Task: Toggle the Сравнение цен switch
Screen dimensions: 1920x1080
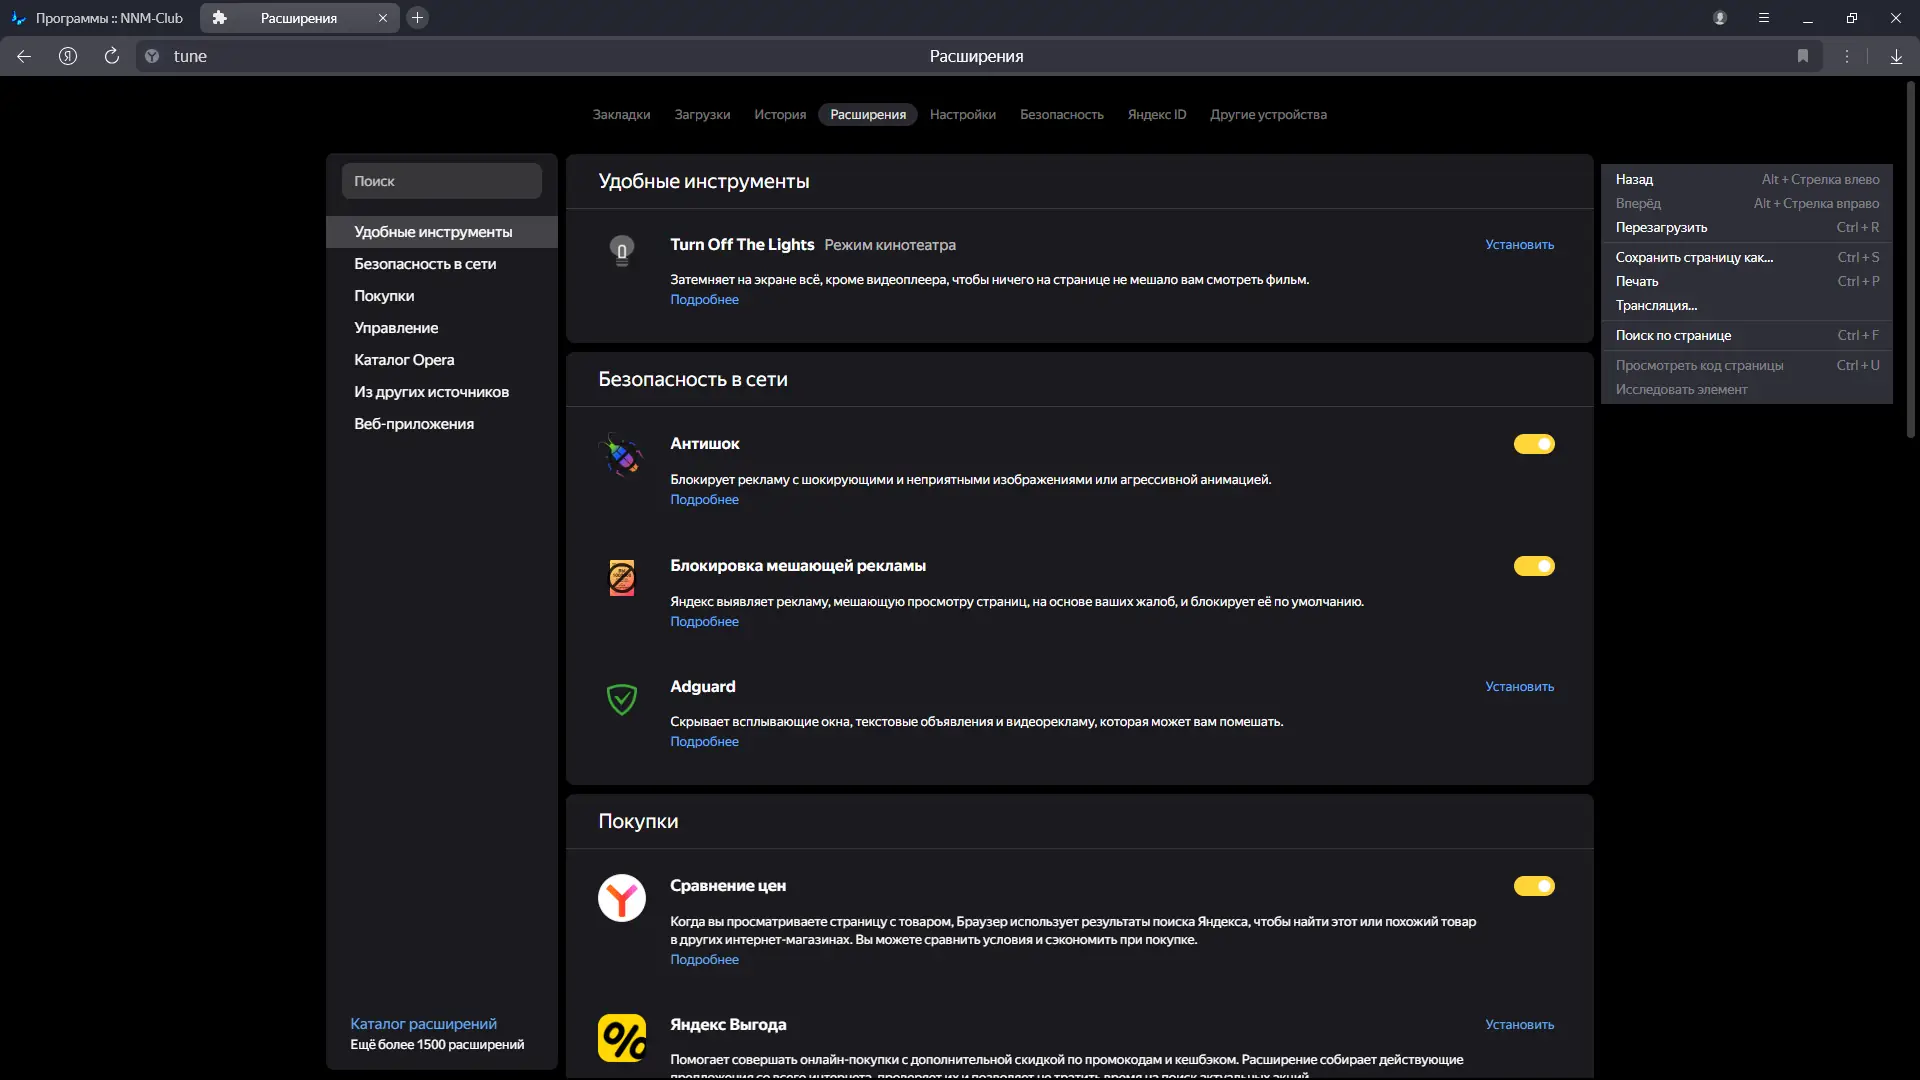Action: [x=1534, y=886]
